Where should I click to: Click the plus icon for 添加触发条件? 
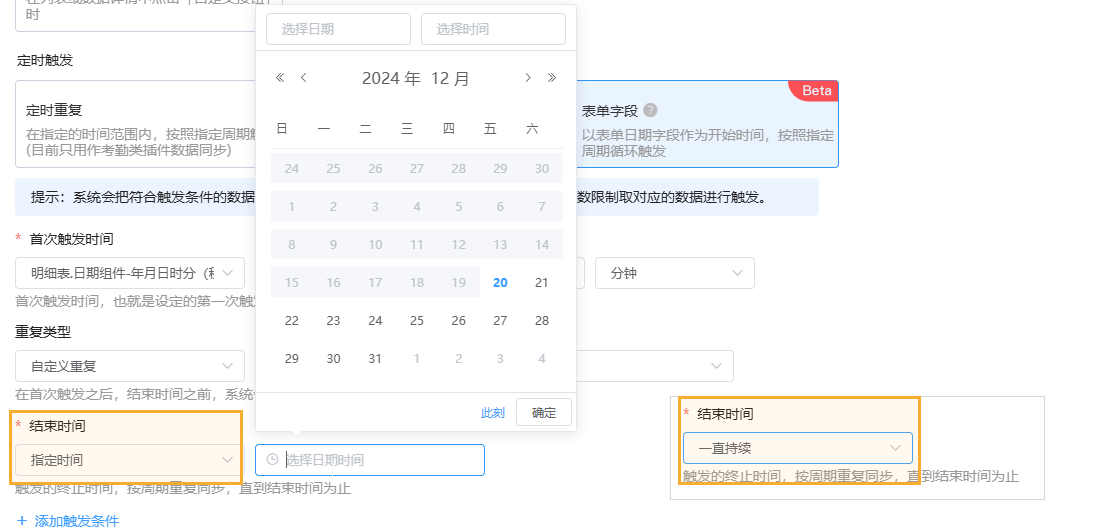click(22, 521)
